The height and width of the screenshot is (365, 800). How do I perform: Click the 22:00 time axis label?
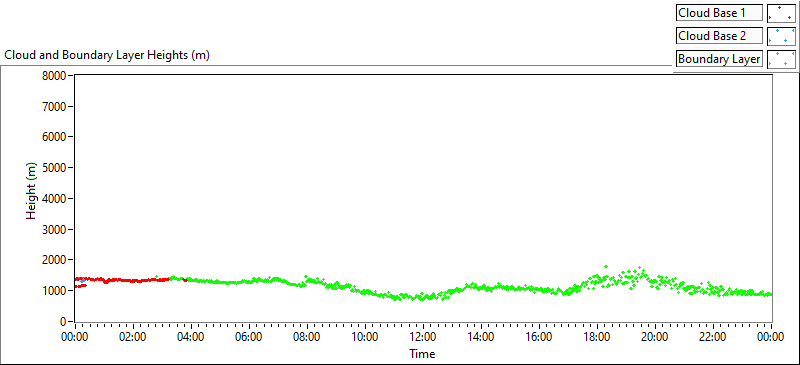click(x=712, y=337)
